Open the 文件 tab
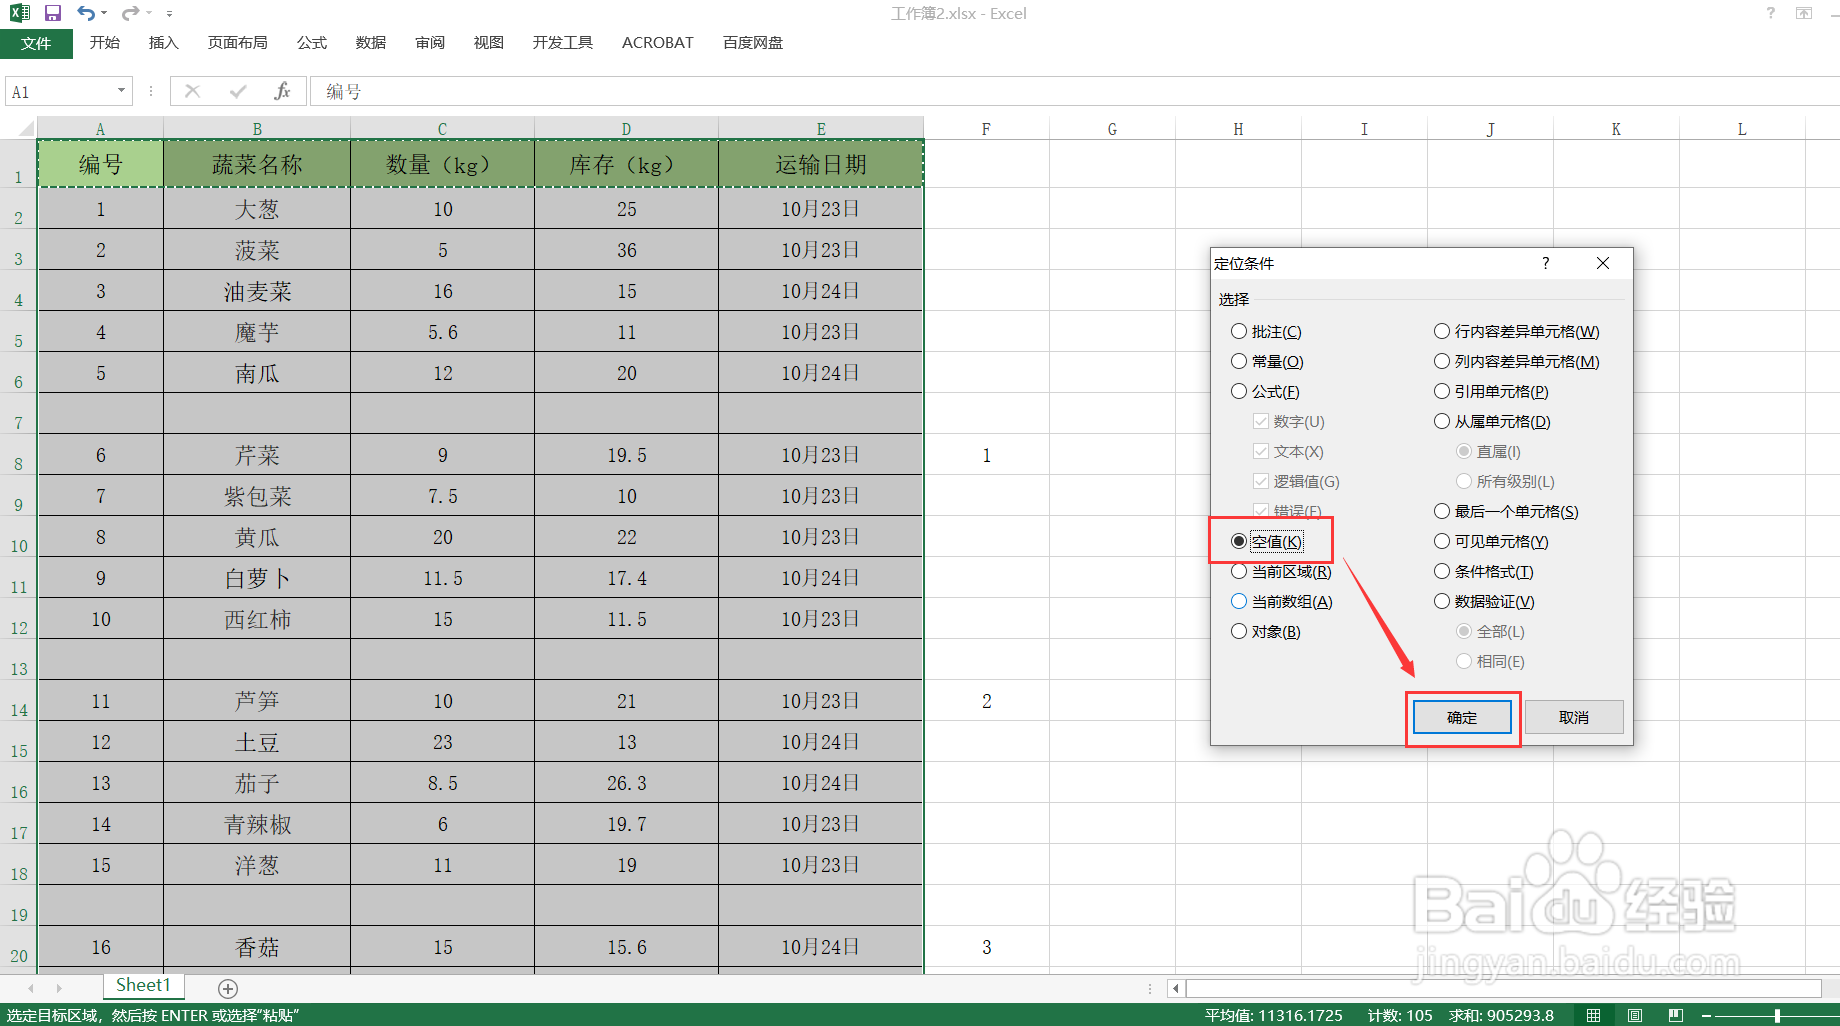Screen dimensions: 1840x1026 36,43
